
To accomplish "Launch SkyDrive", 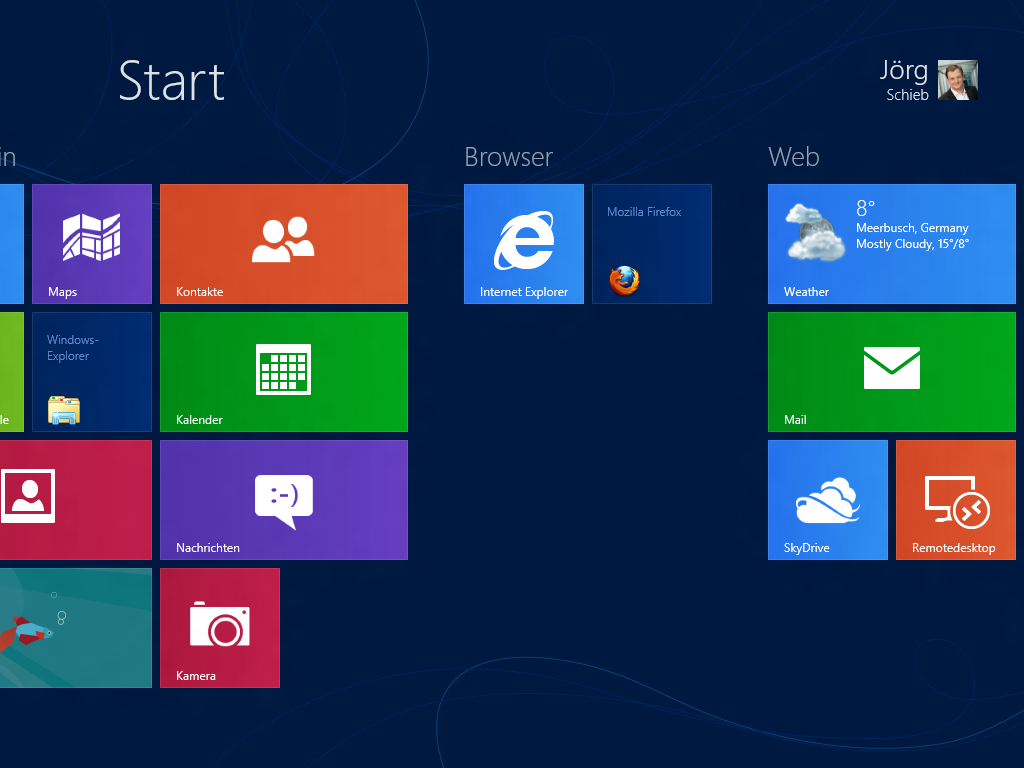I will coord(828,500).
